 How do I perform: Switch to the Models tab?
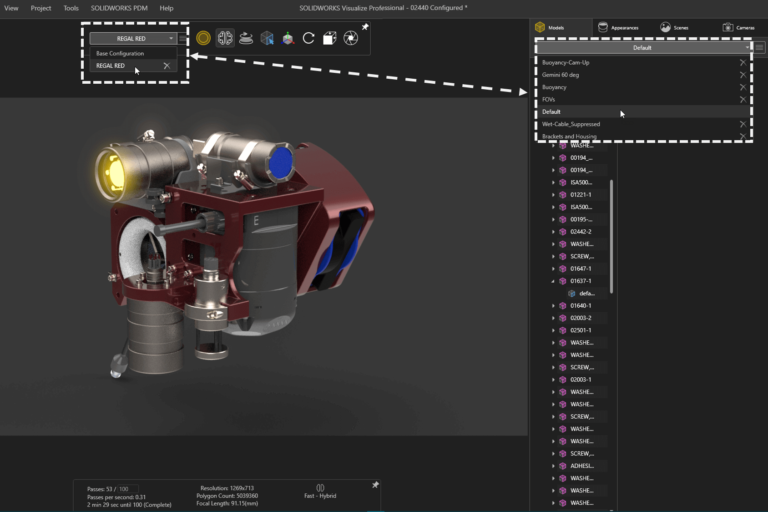pos(550,27)
